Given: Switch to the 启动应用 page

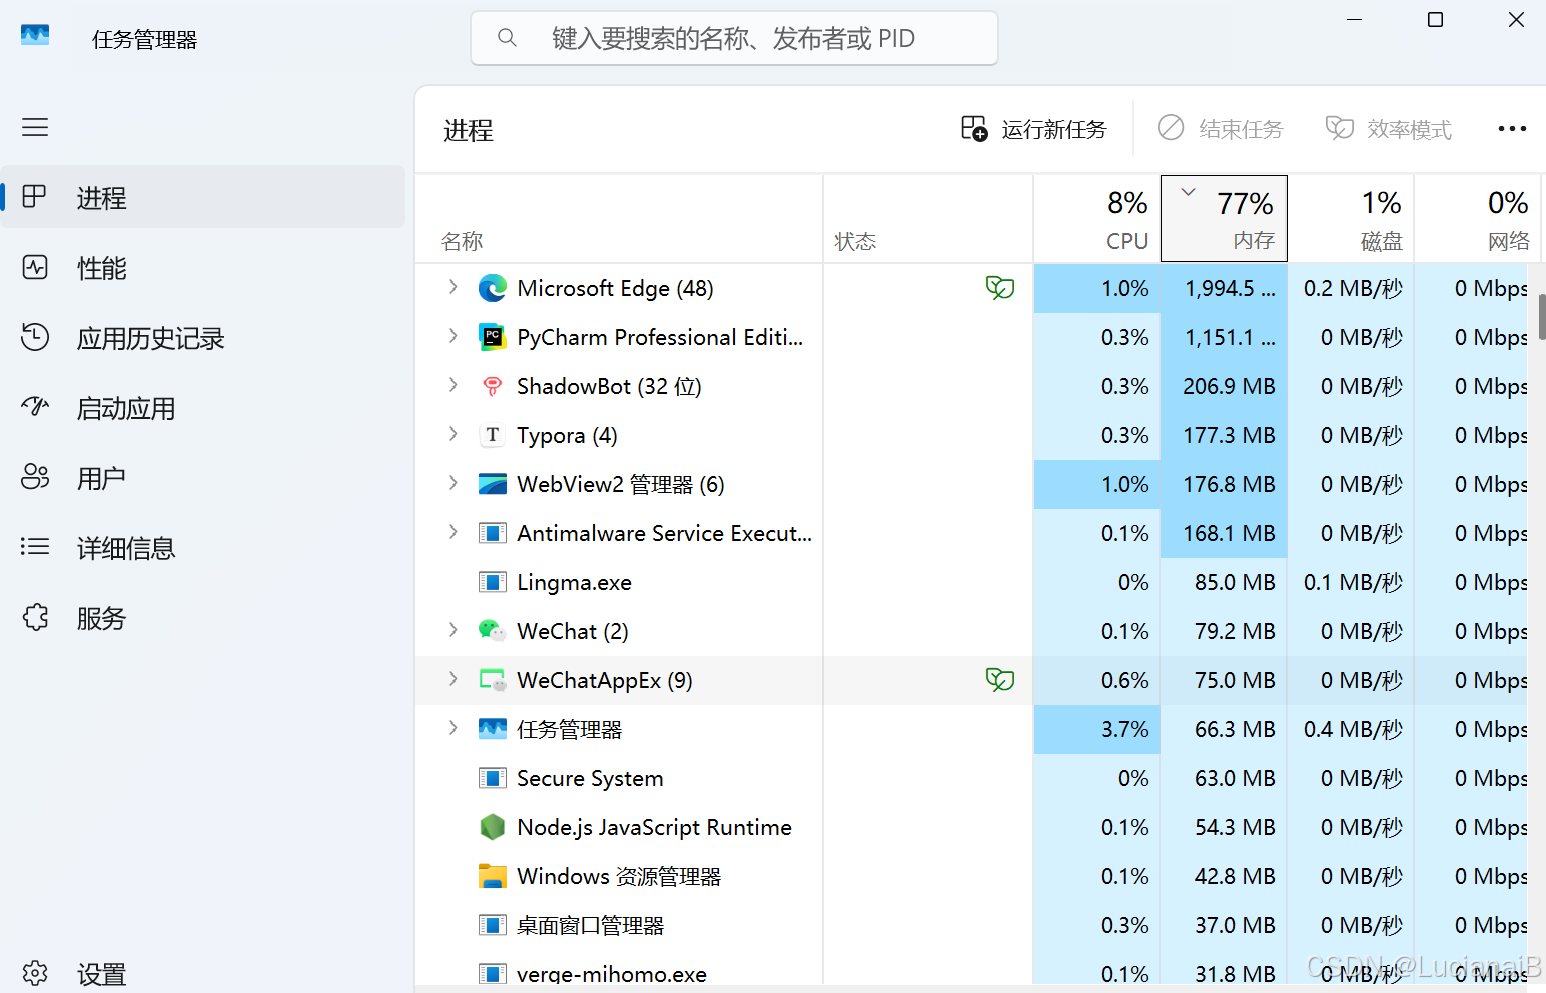Looking at the screenshot, I should [x=203, y=407].
